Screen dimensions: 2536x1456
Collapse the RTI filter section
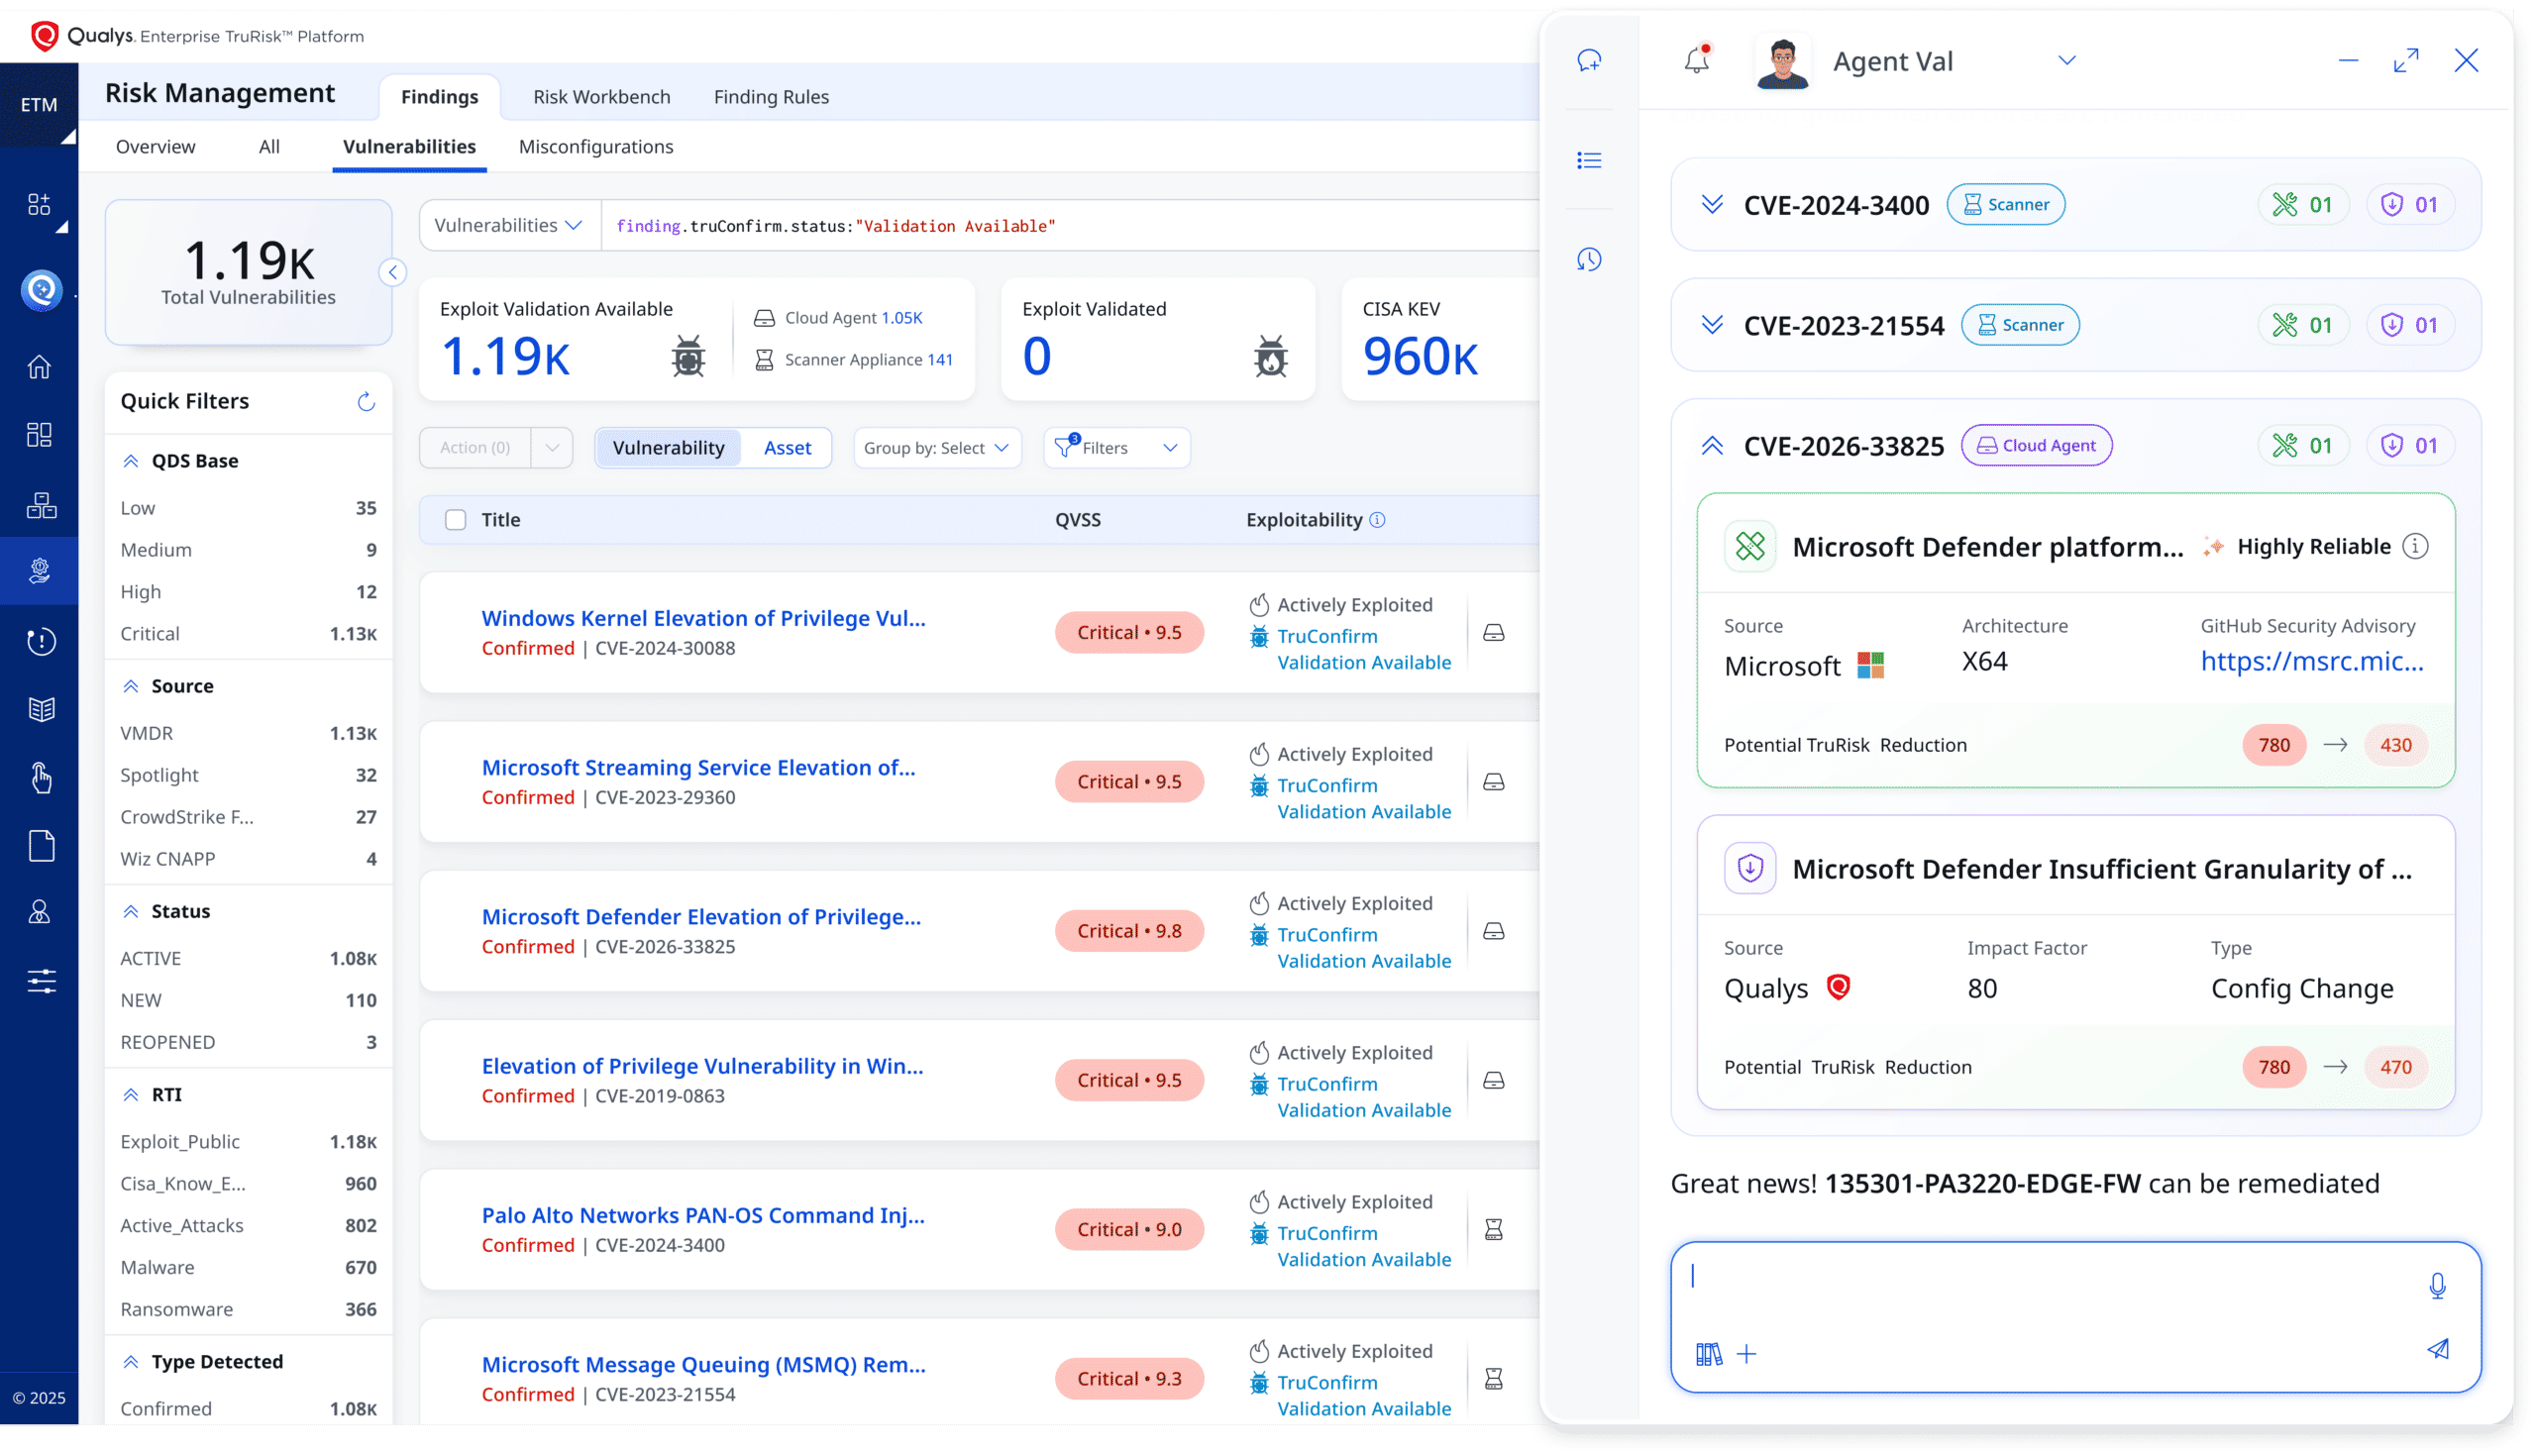(x=130, y=1095)
